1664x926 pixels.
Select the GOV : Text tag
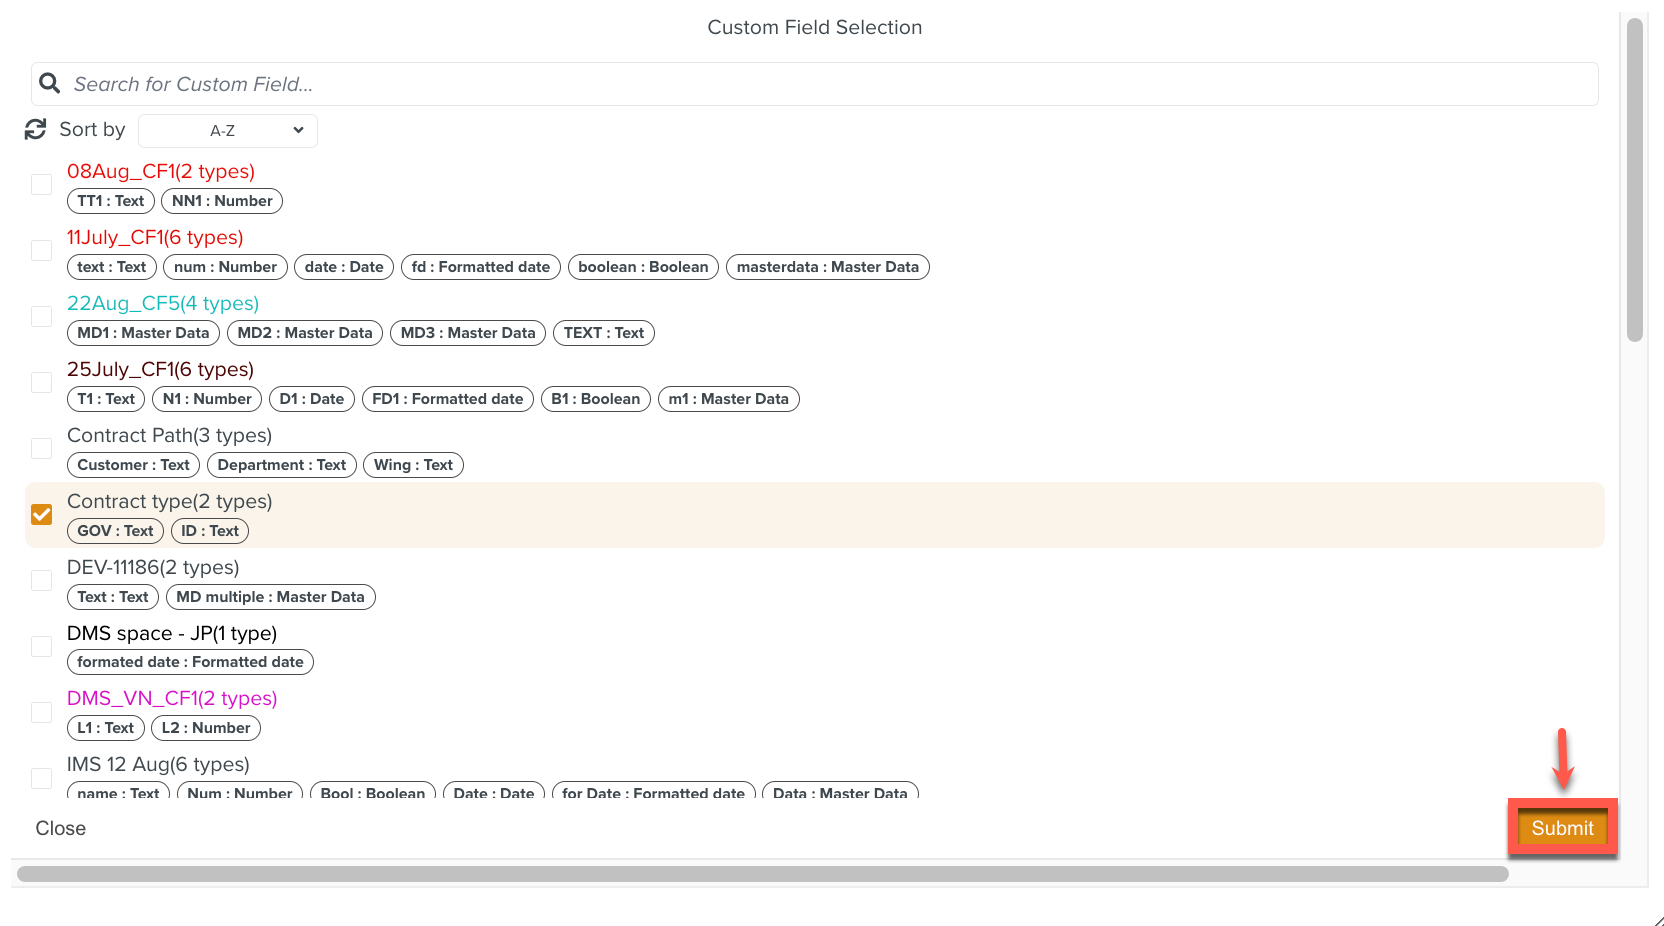115,531
